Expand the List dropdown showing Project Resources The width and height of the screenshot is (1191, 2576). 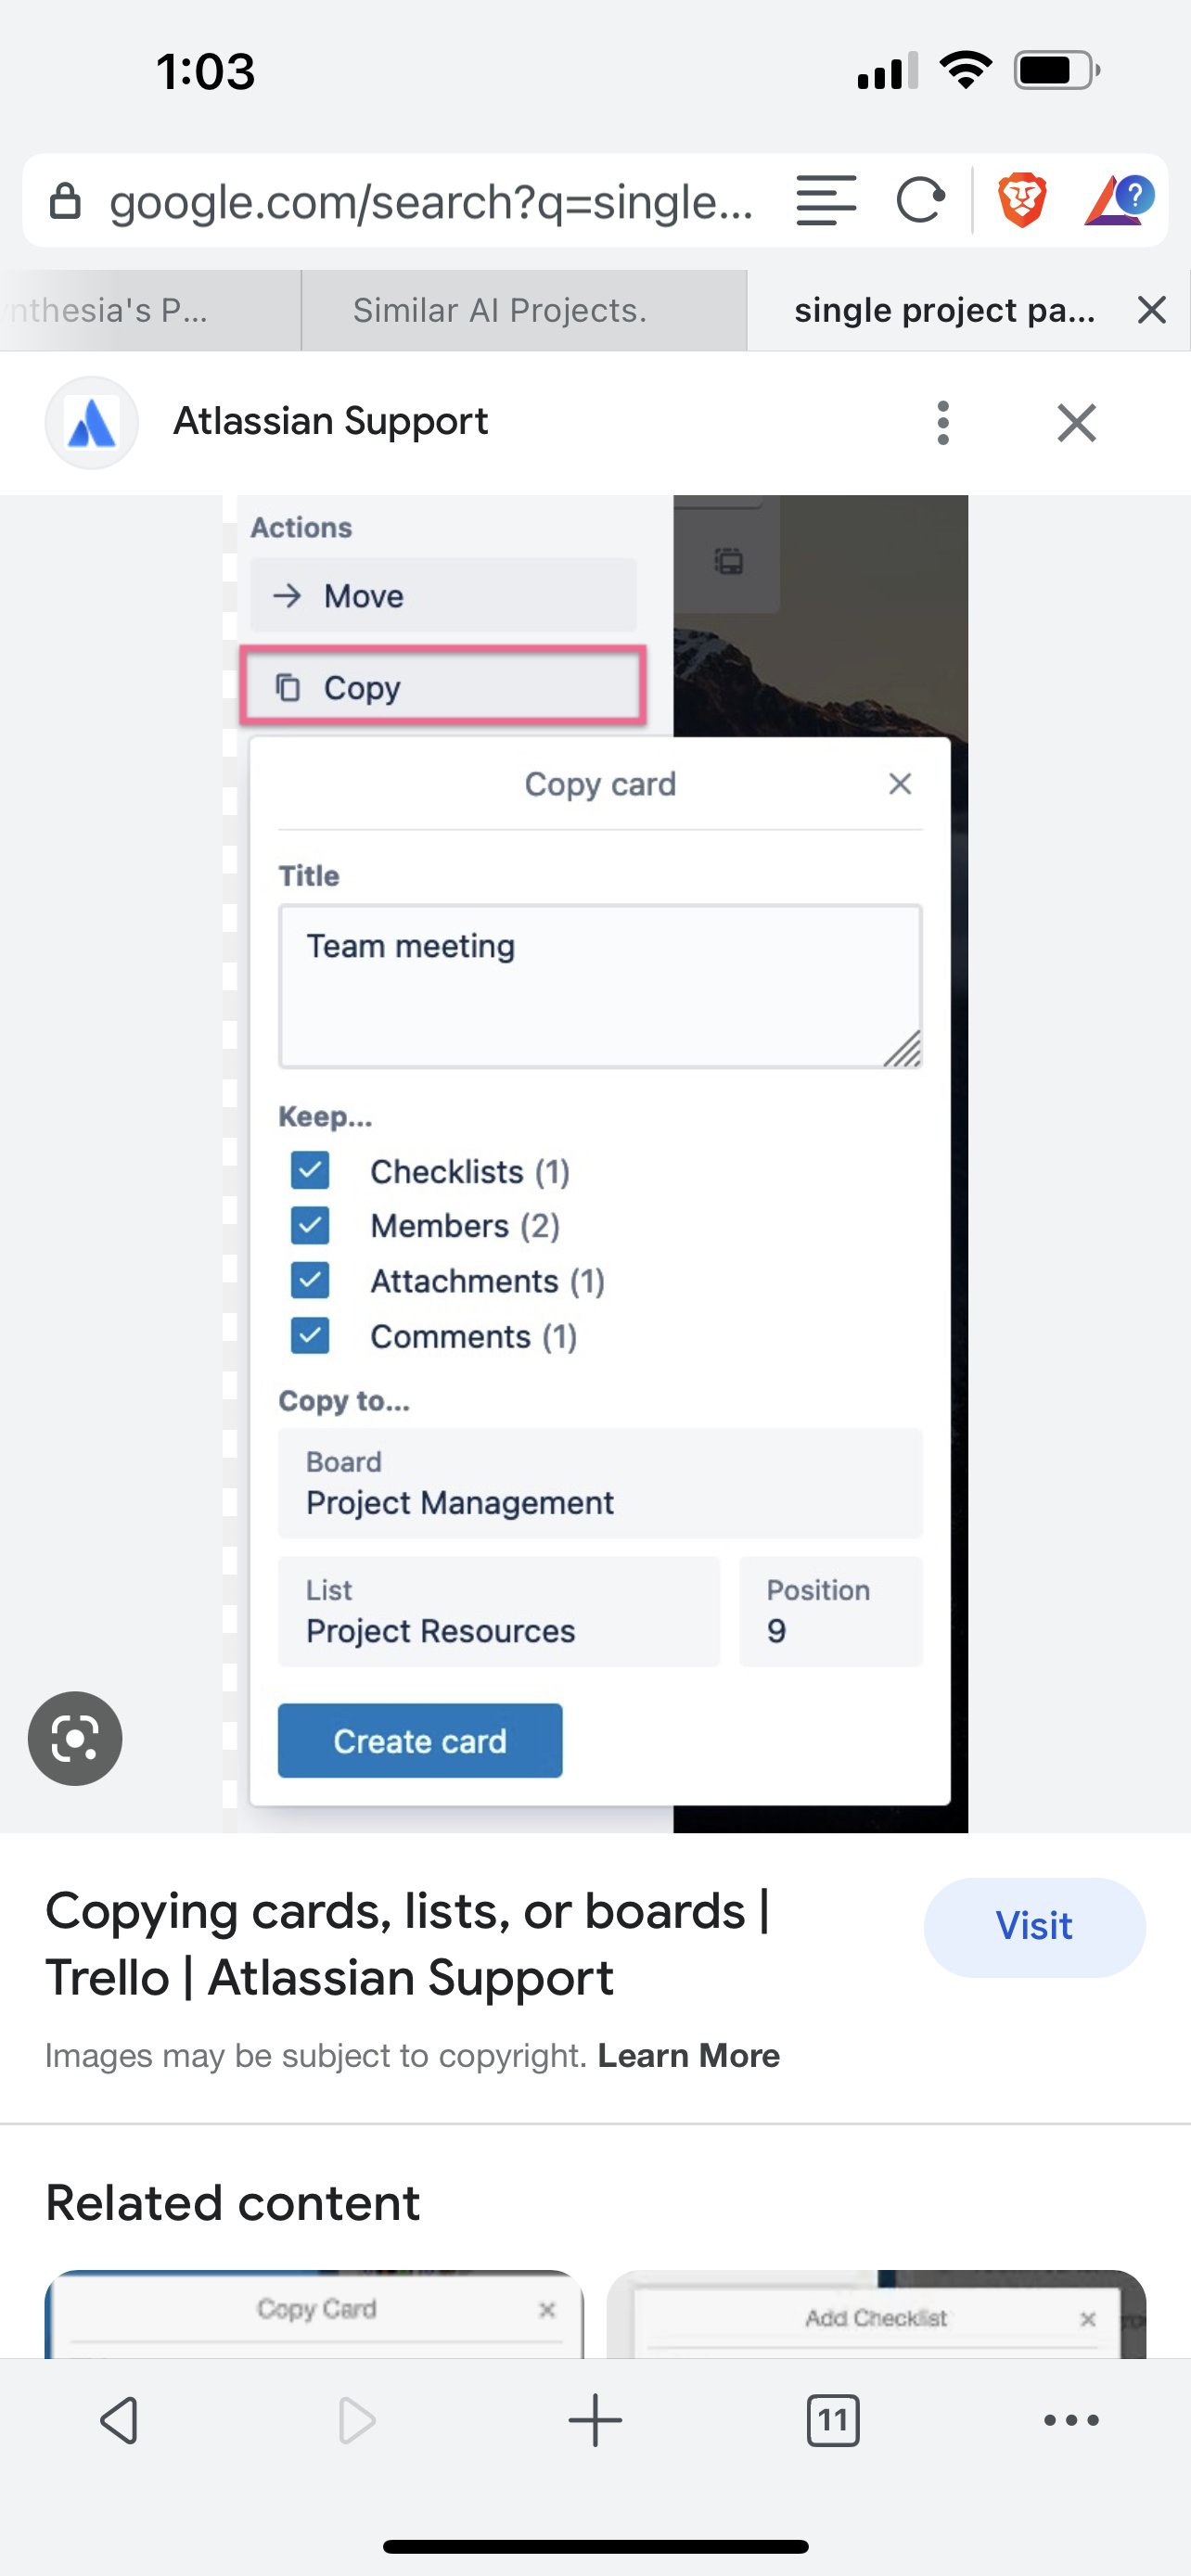pos(498,1612)
